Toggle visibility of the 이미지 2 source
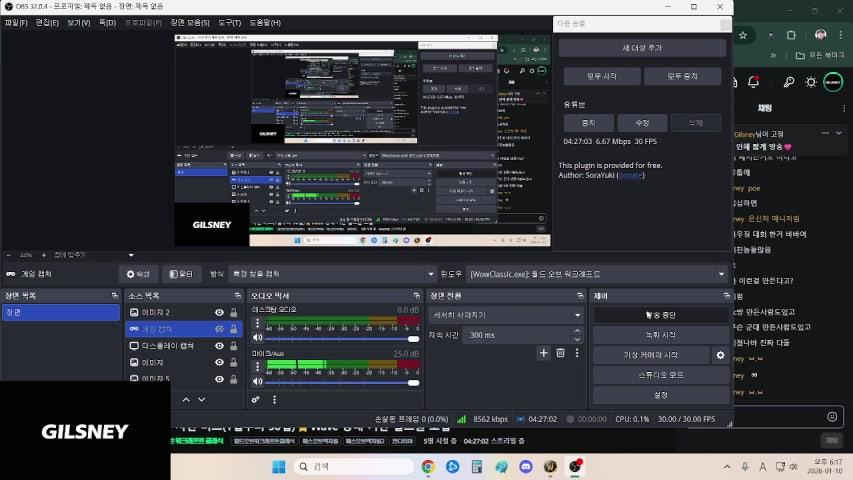The width and height of the screenshot is (853, 480). pyautogui.click(x=219, y=313)
